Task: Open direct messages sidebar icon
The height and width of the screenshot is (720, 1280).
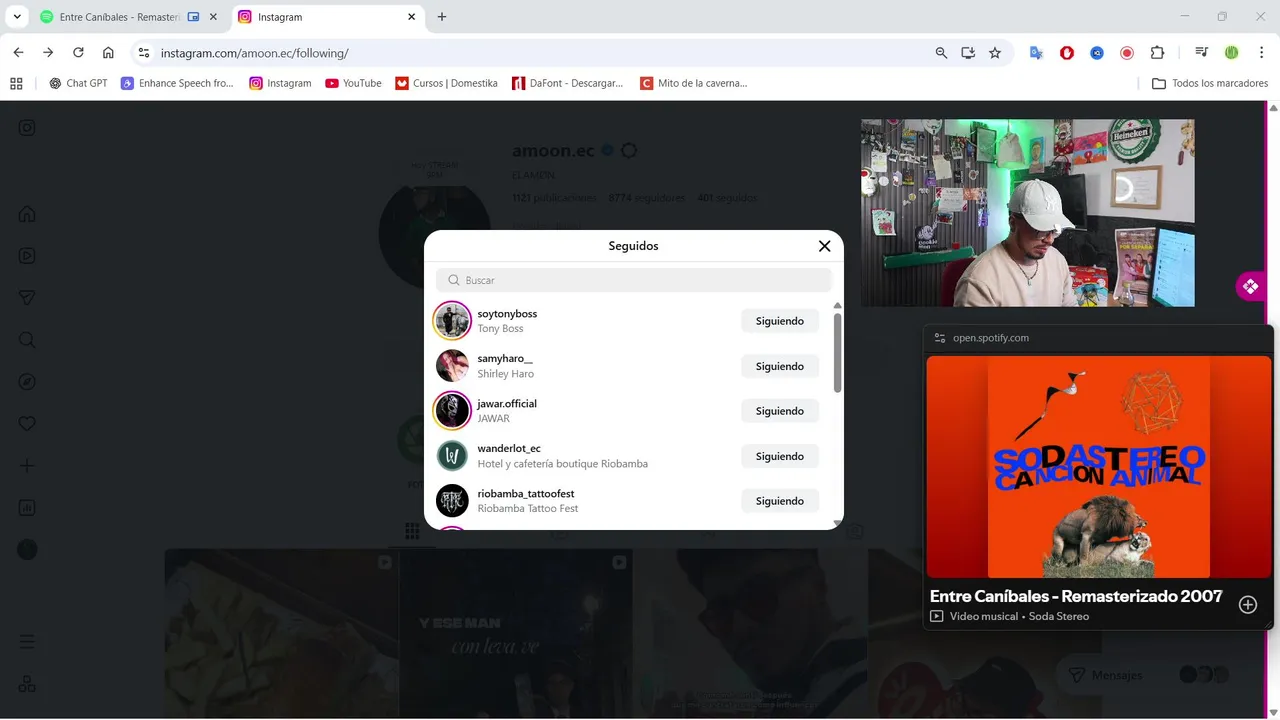Action: (27, 298)
